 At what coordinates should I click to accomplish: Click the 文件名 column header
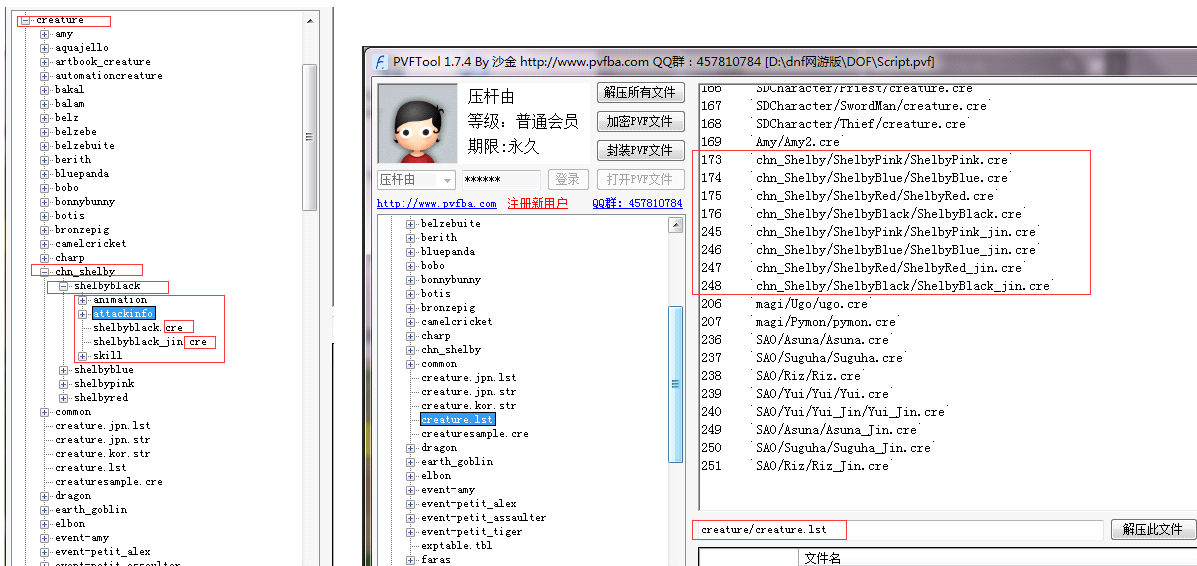pos(823,558)
